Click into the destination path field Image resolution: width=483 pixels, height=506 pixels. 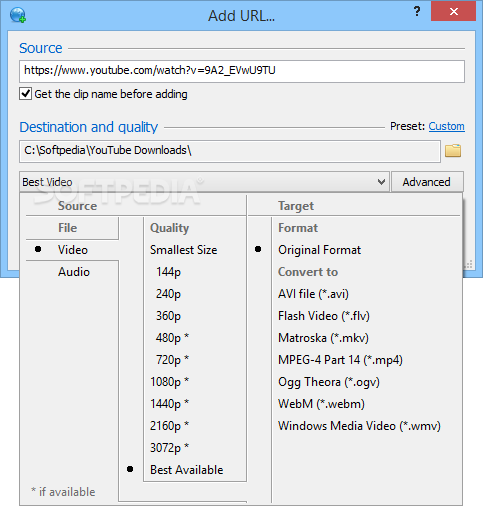pos(230,151)
